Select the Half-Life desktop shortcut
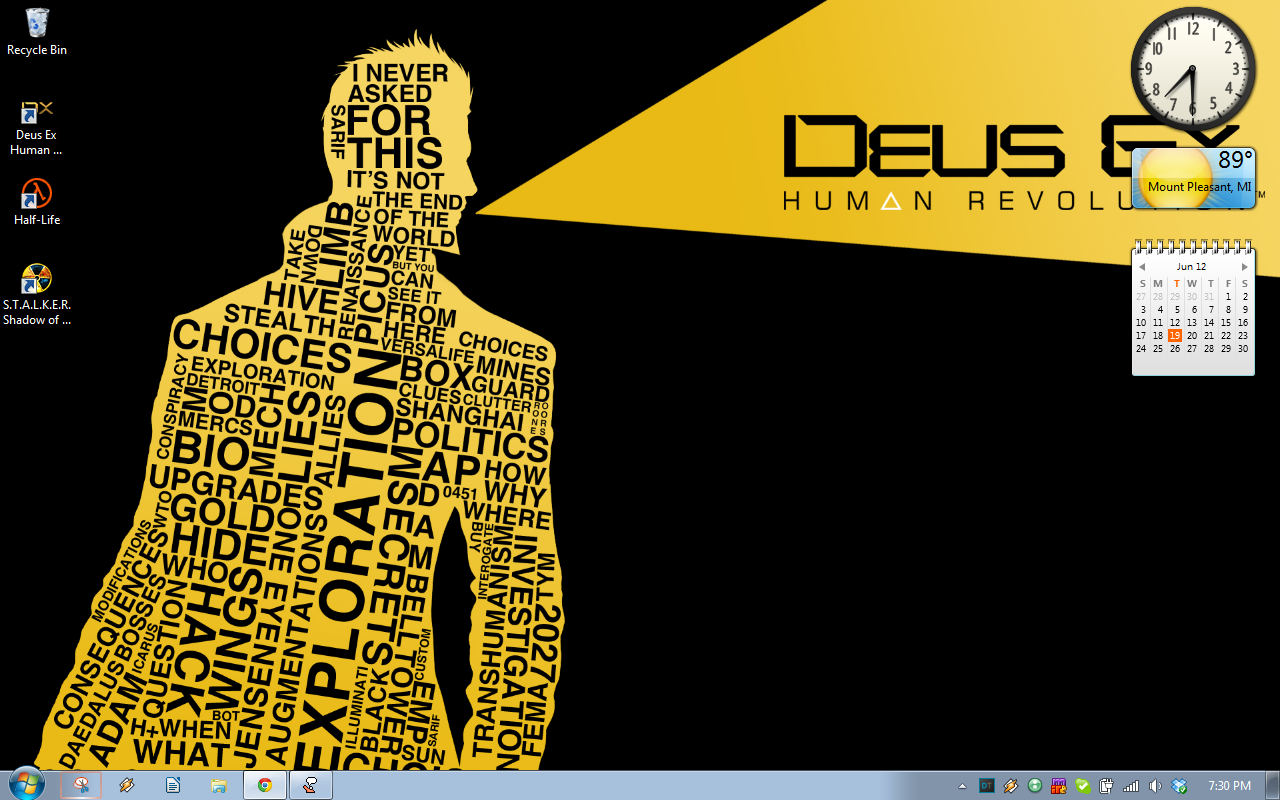Viewport: 1280px width, 800px height. click(x=37, y=202)
